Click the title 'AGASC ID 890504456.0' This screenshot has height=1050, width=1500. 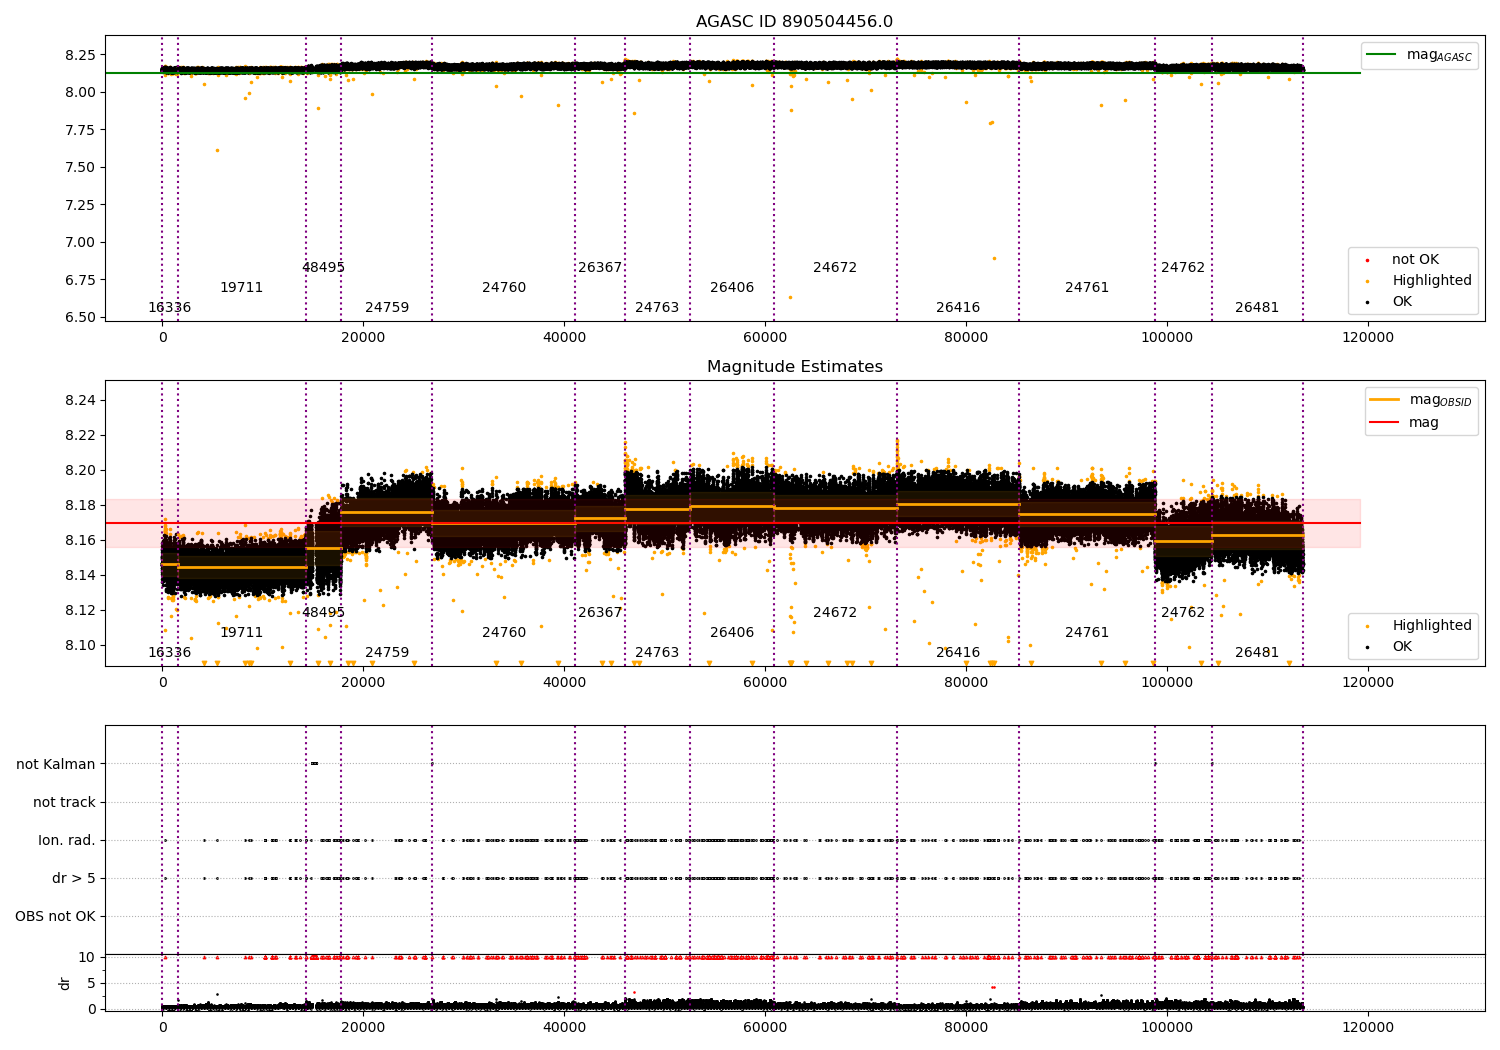coord(794,22)
